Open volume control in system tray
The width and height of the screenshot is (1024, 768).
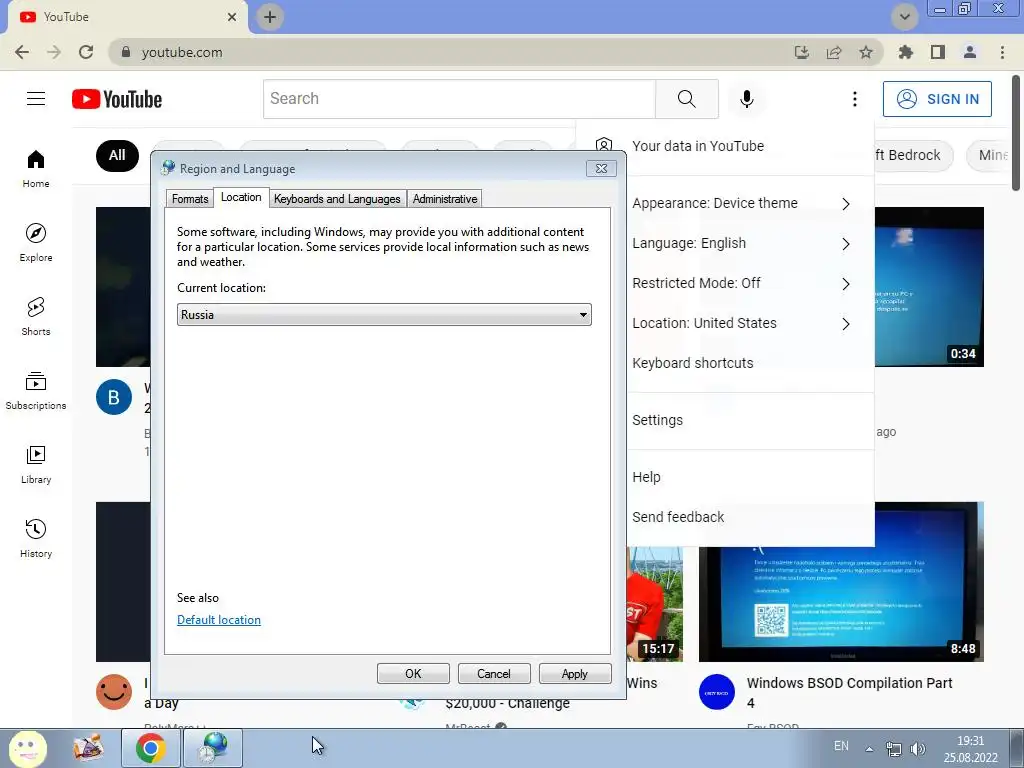[x=918, y=748]
